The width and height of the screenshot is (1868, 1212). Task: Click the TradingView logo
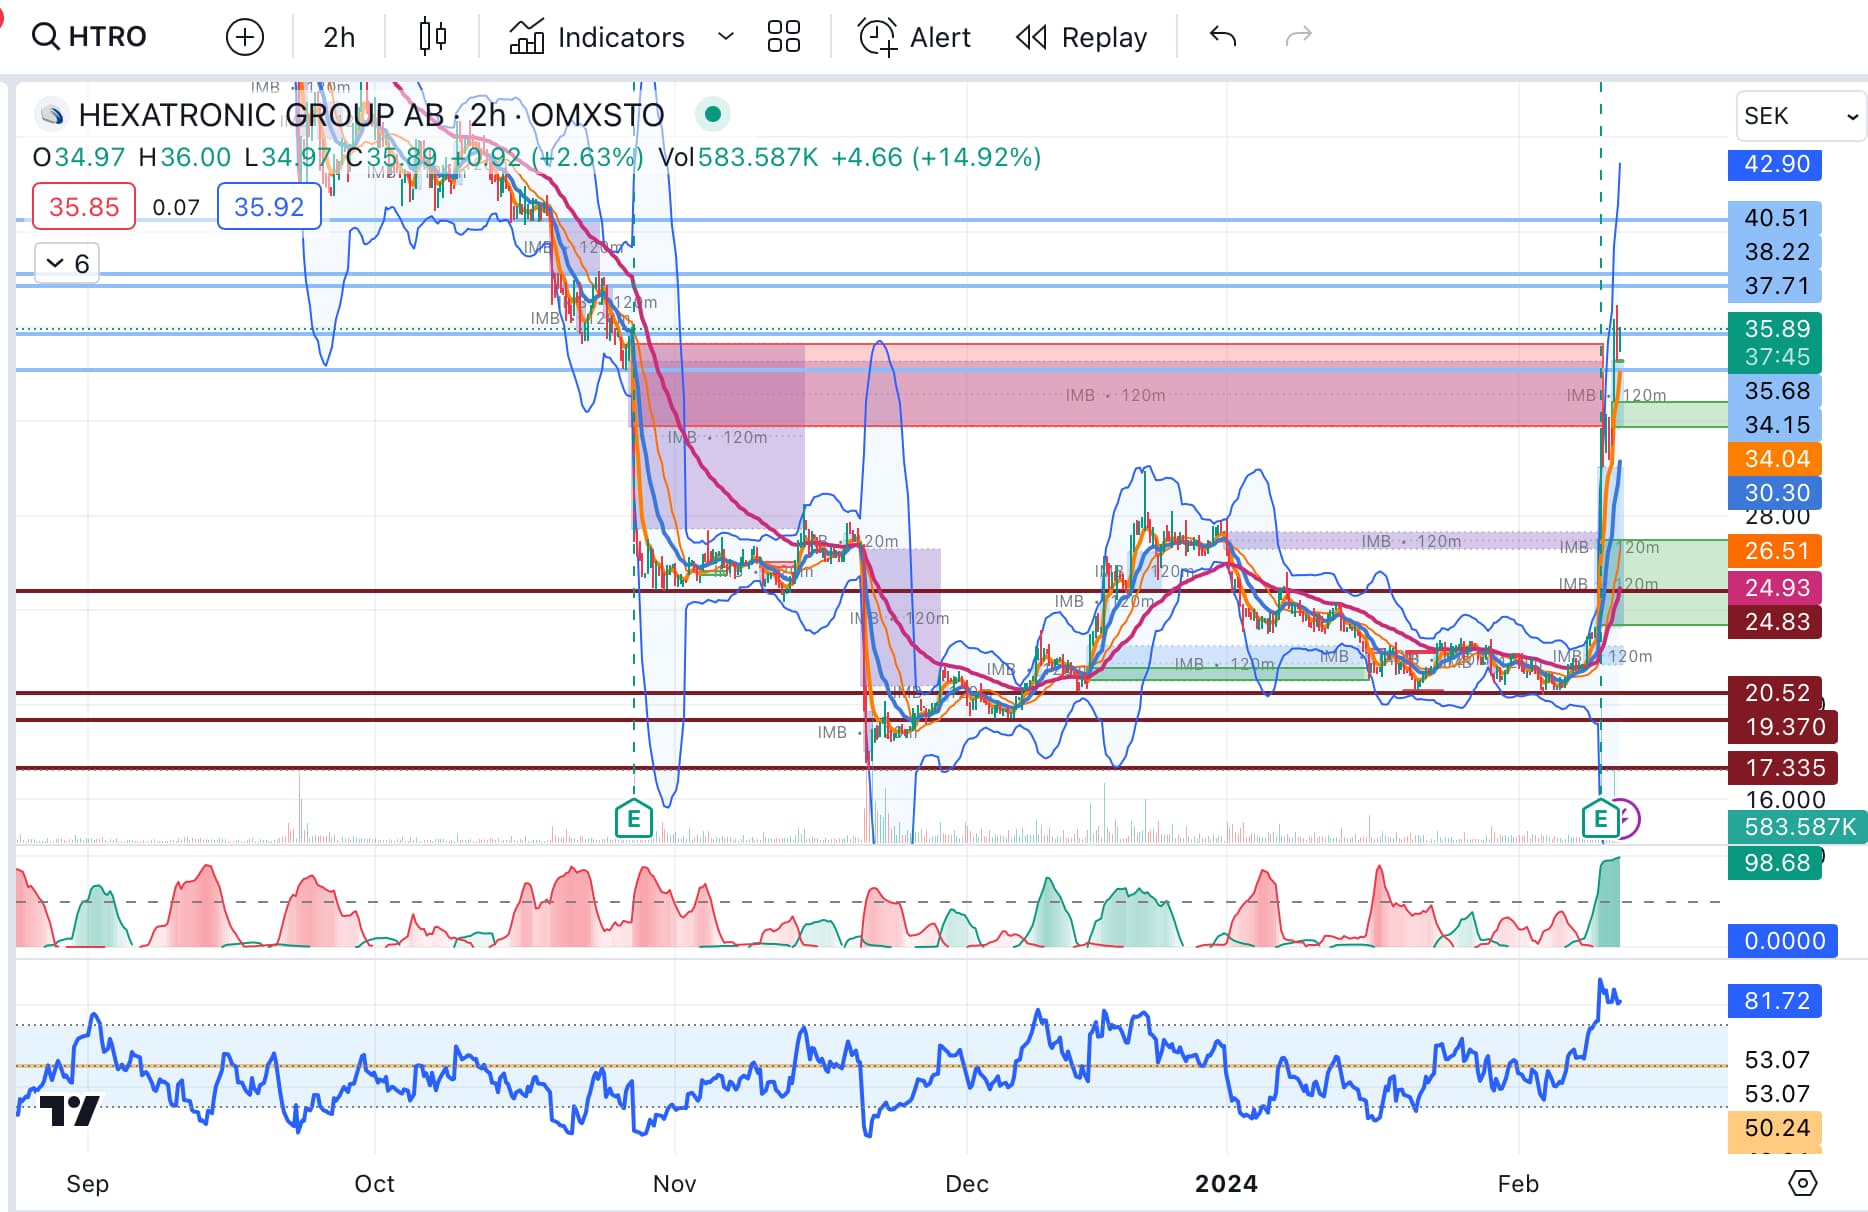[x=68, y=1111]
